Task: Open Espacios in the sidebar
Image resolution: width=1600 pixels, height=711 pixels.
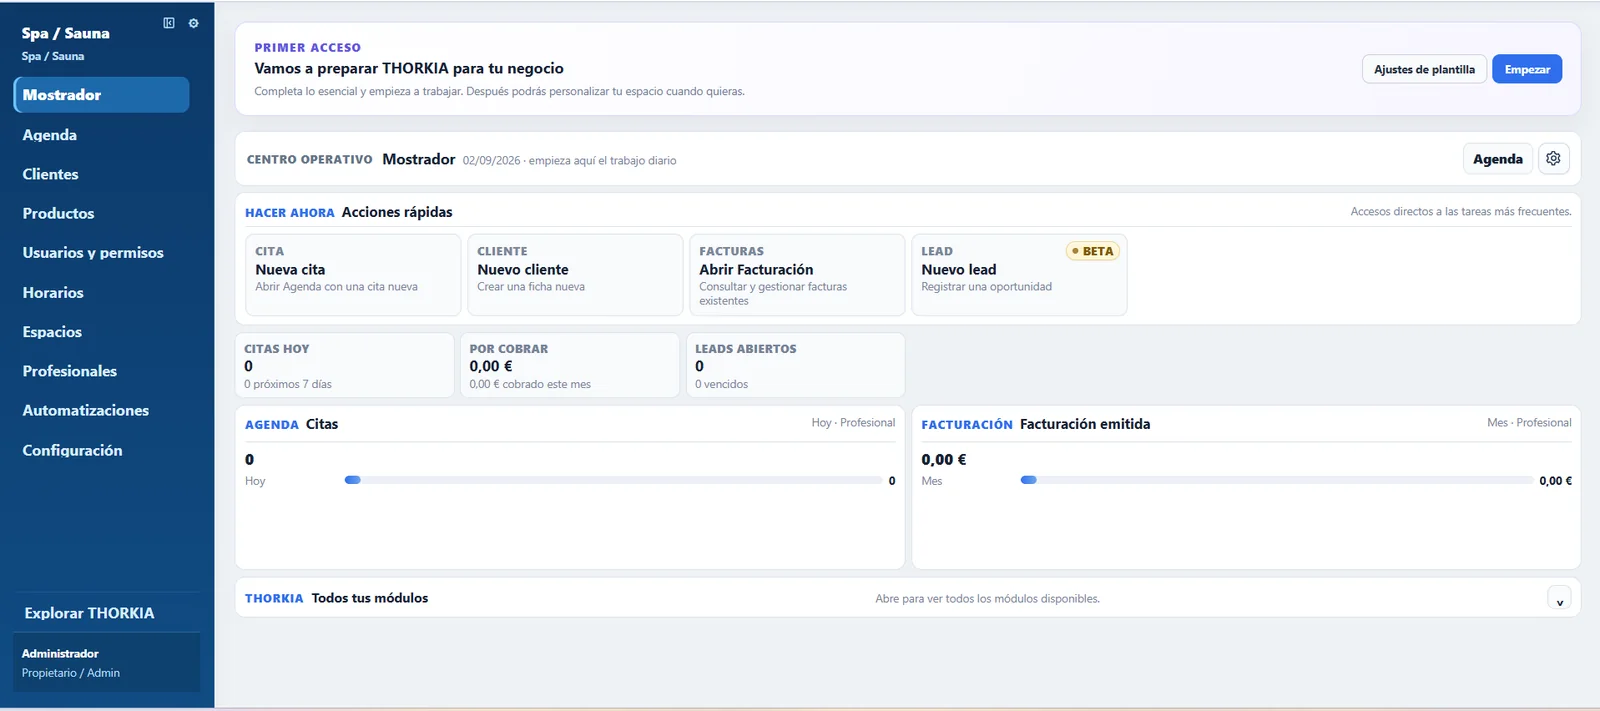Action: [x=52, y=332]
